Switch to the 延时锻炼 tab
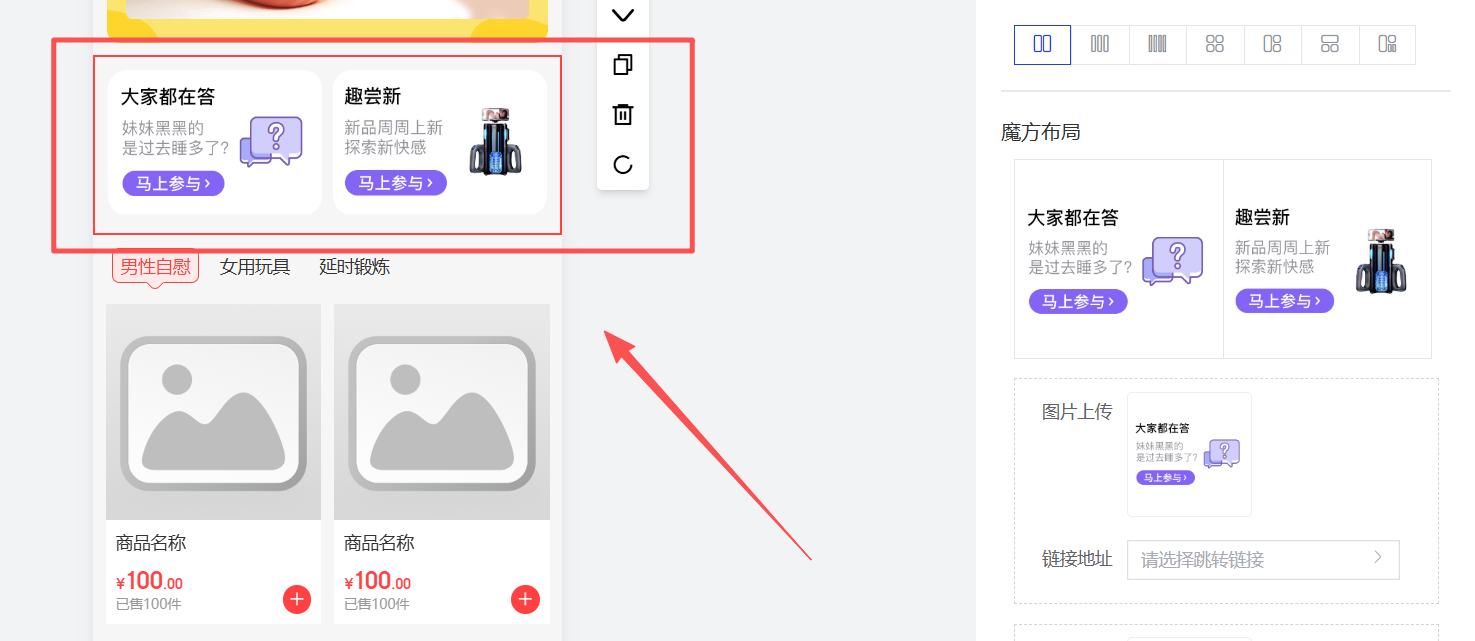The image size is (1475, 641). (x=354, y=267)
